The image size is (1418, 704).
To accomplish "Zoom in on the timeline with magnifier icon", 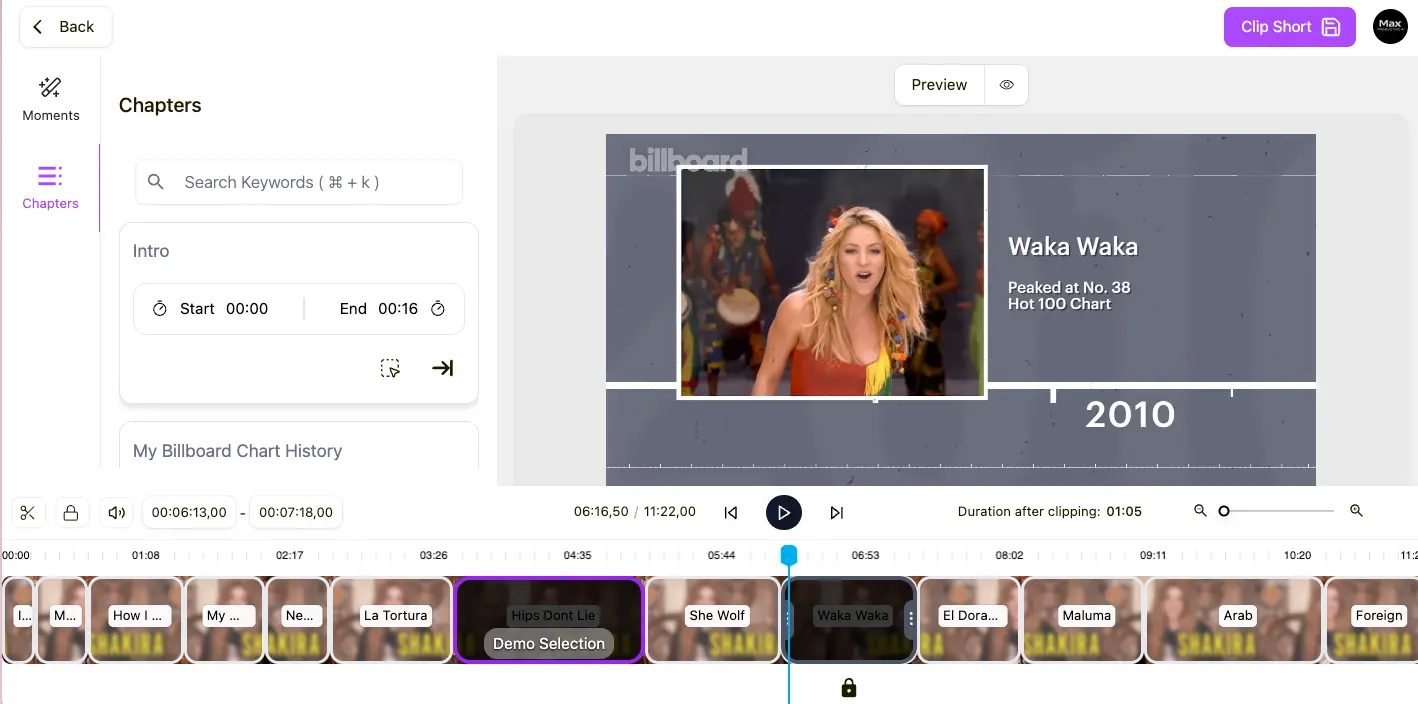I will pos(1356,511).
